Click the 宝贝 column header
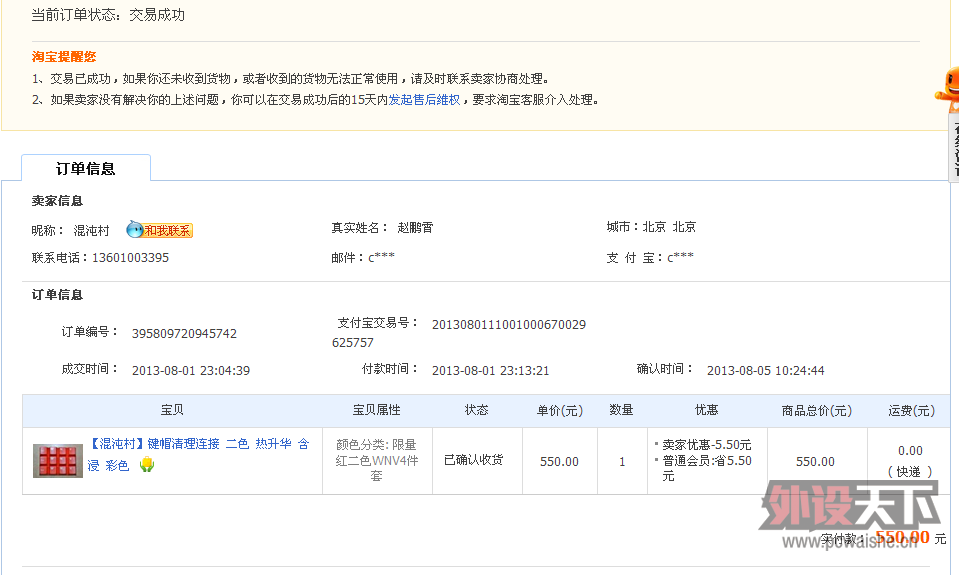The width and height of the screenshot is (959, 575). [x=172, y=411]
